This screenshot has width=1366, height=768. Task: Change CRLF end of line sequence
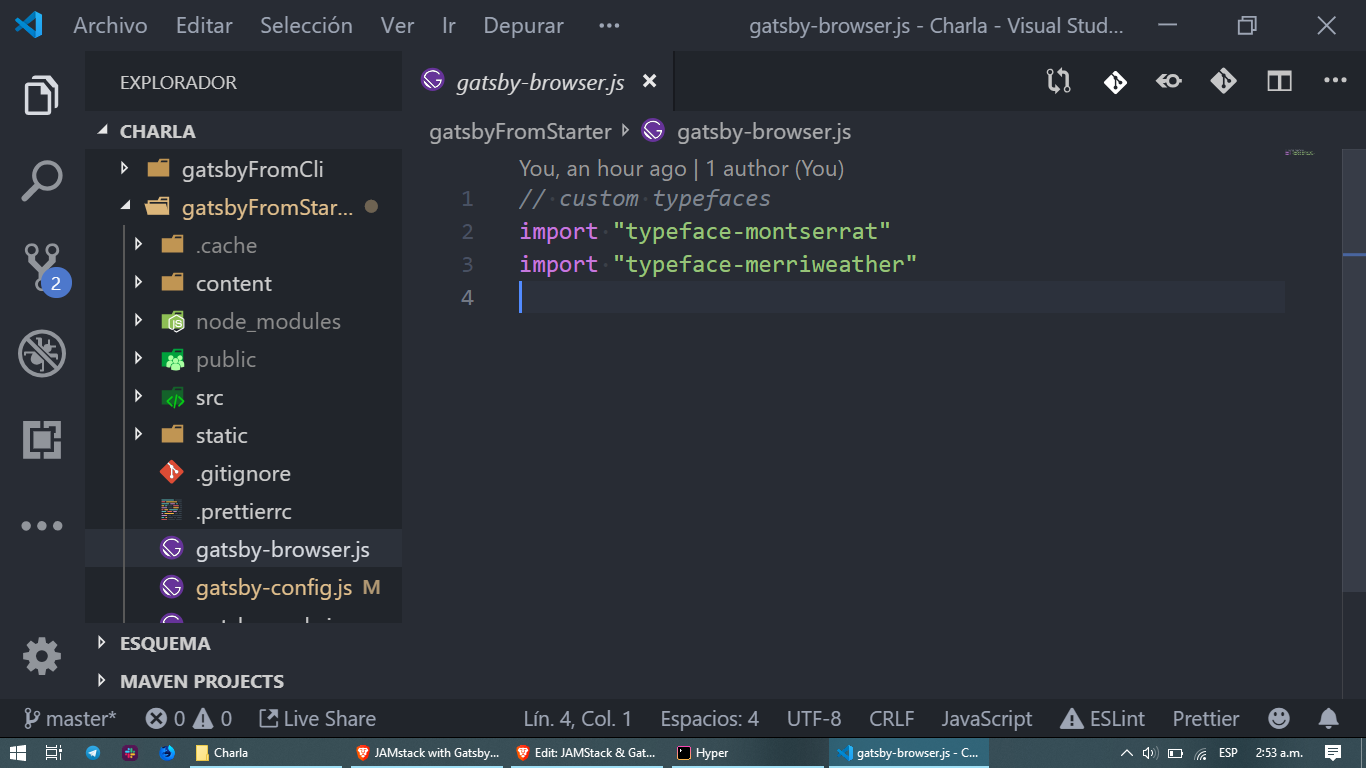coord(891,718)
